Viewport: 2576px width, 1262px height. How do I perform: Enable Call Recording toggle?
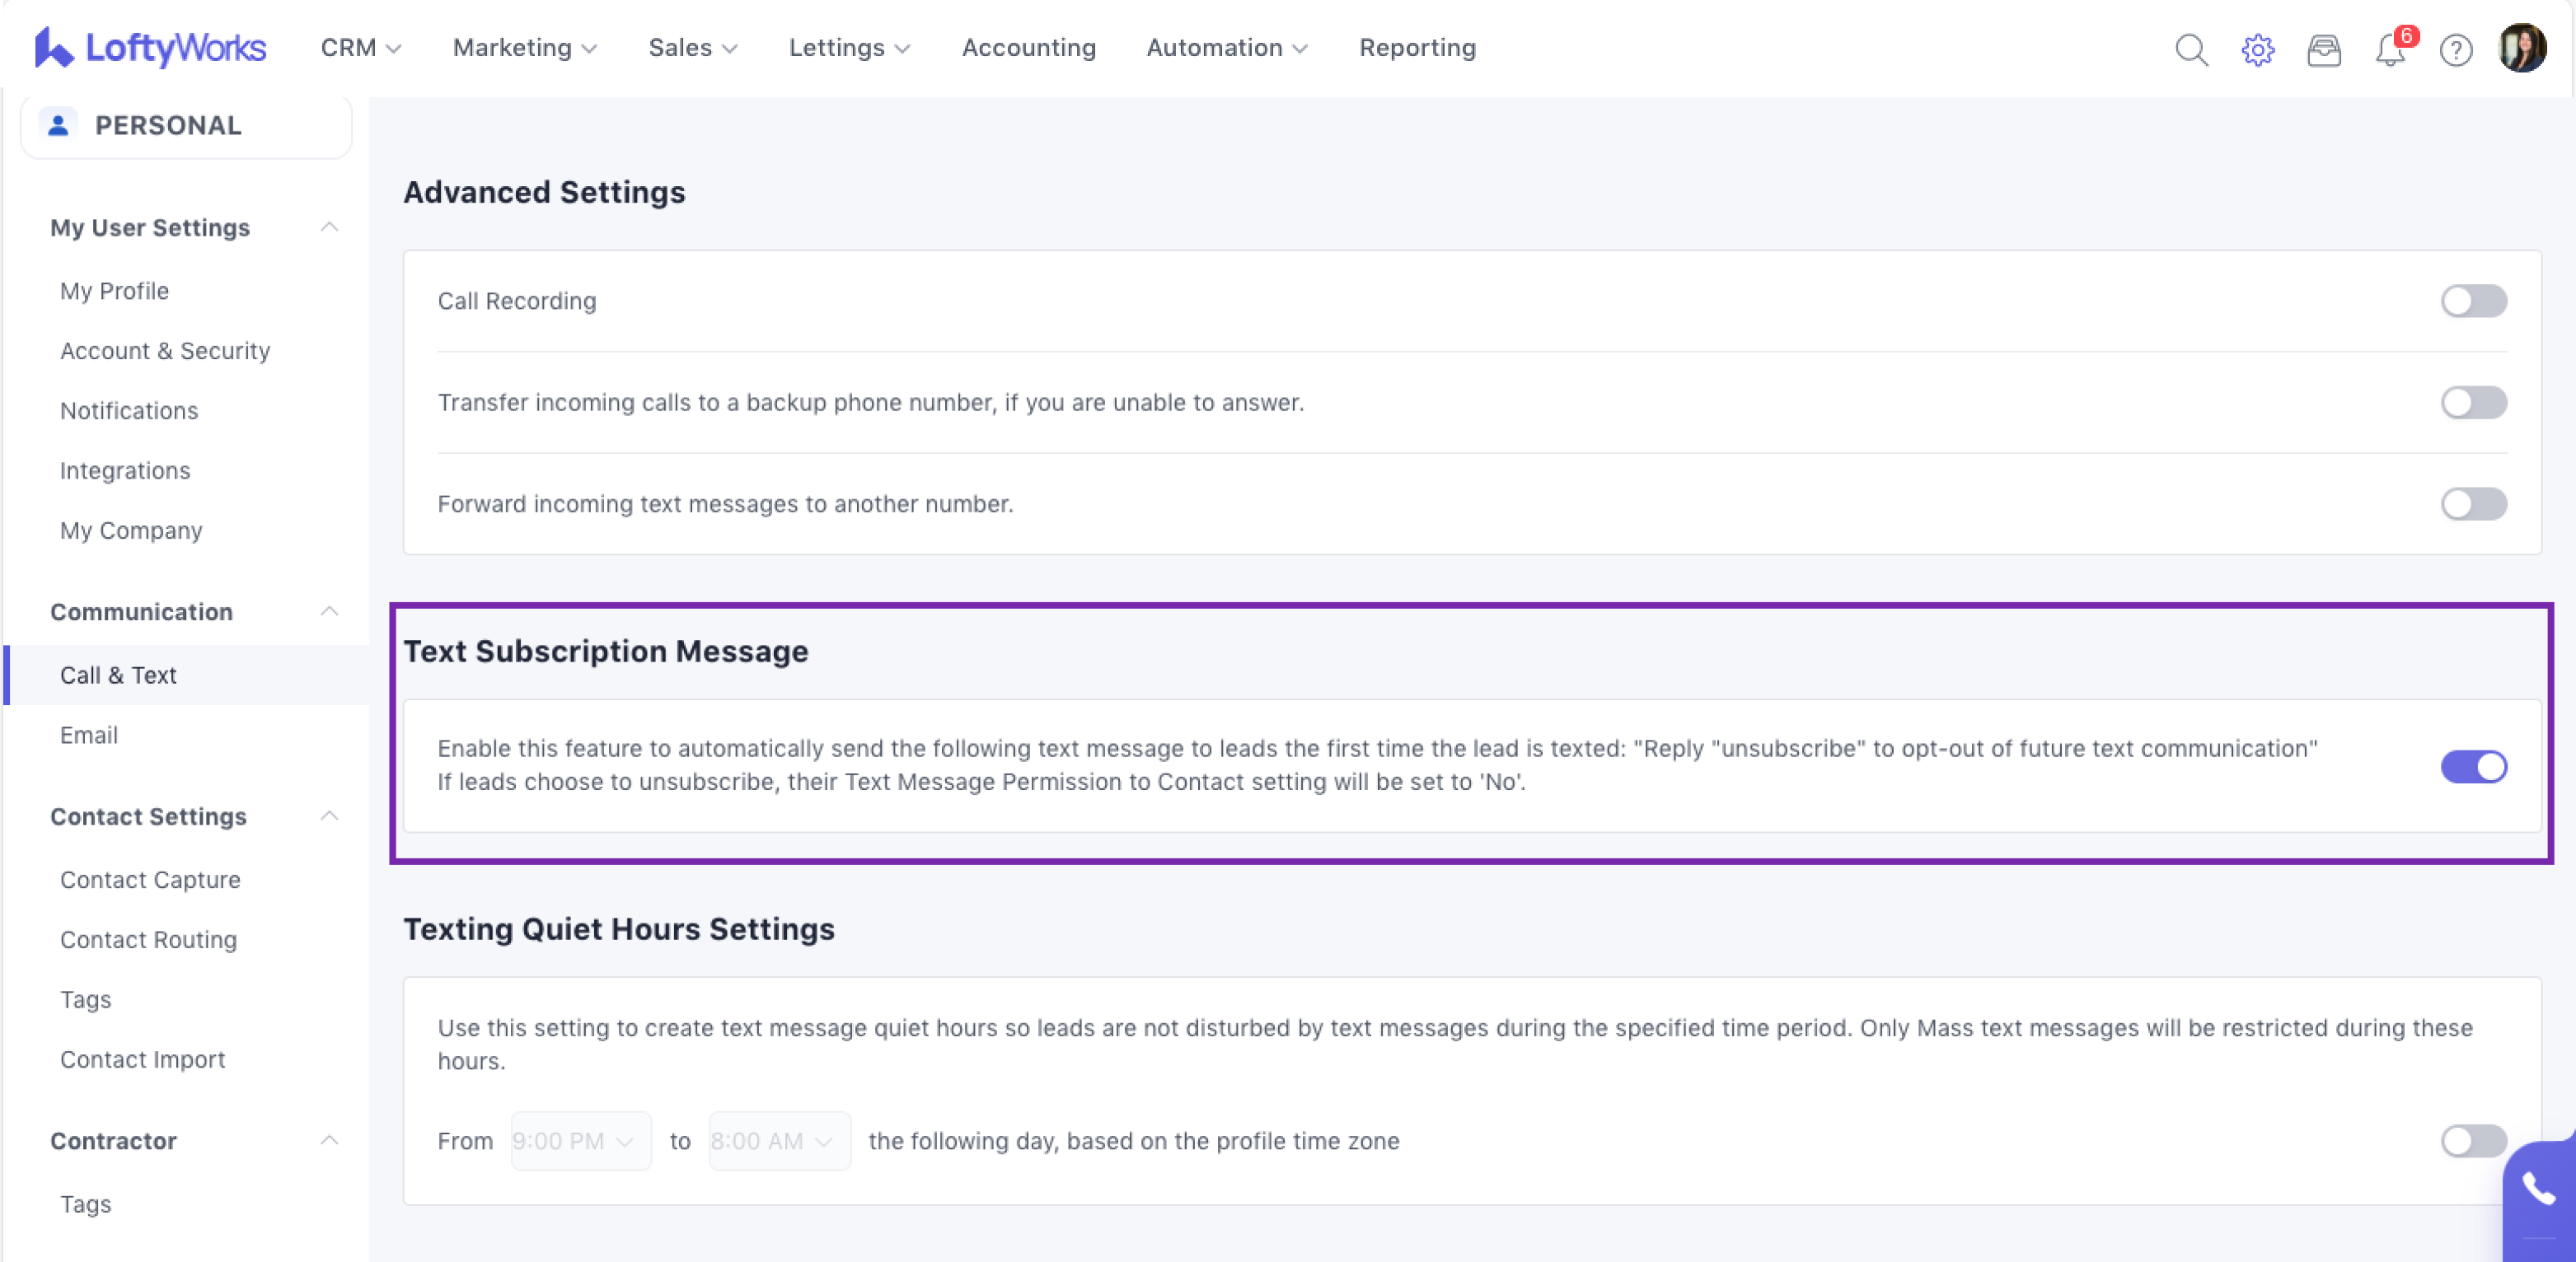(2473, 301)
